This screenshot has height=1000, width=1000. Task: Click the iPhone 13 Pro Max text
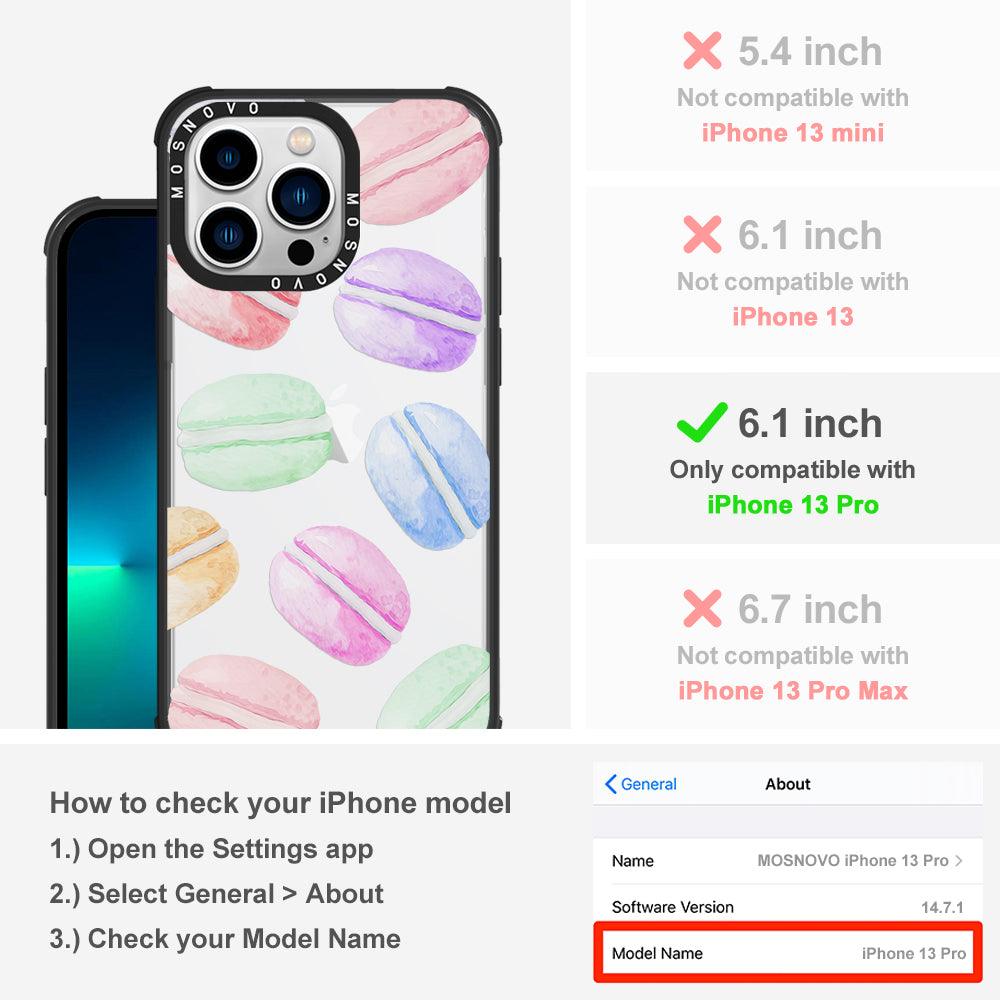(793, 691)
